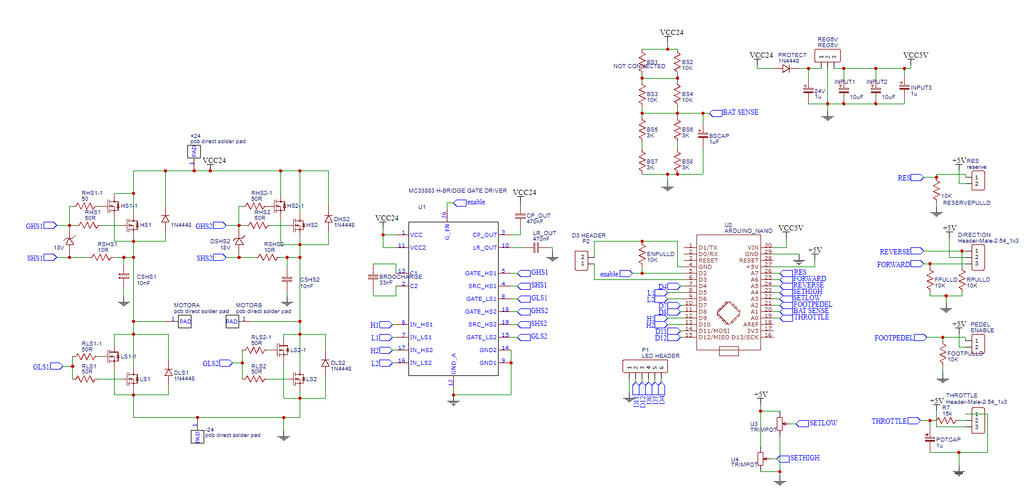This screenshot has width=1024, height=504.
Task: Click the U4 TRIMPOT symbol
Action: (x=761, y=458)
